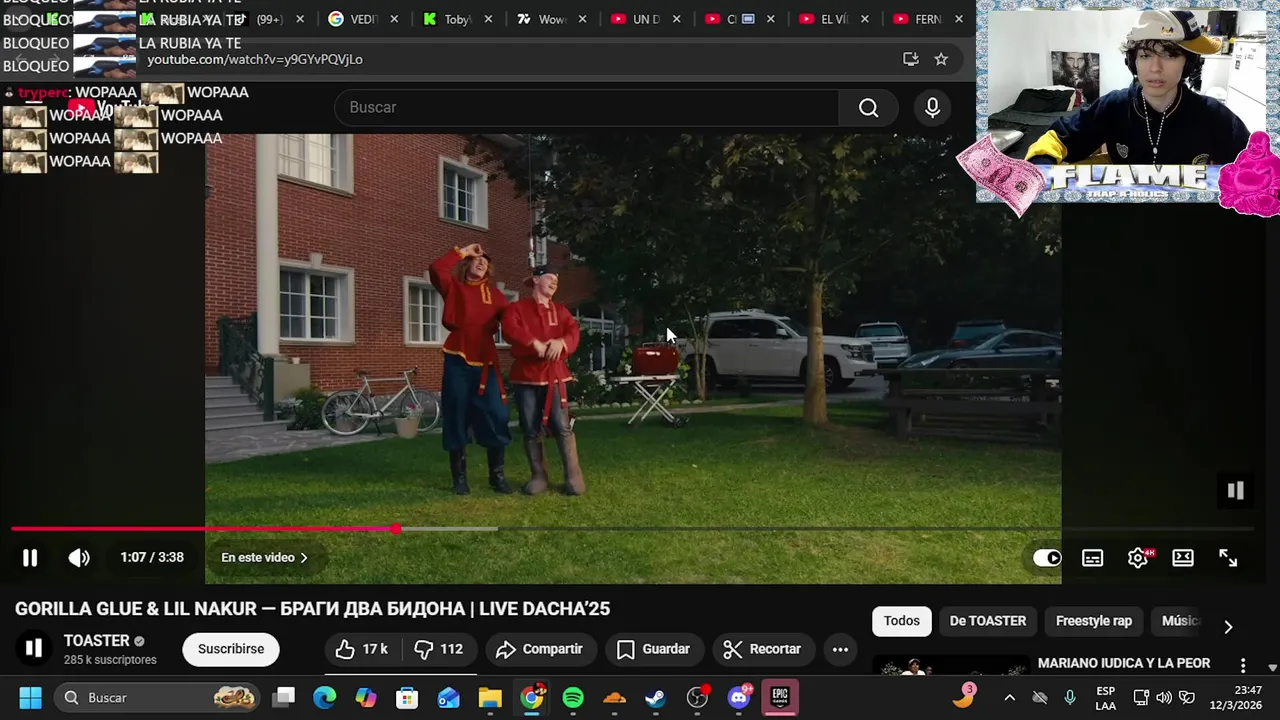1280x720 pixels.
Task: Open Discord from the taskbar
Action: [739, 697]
